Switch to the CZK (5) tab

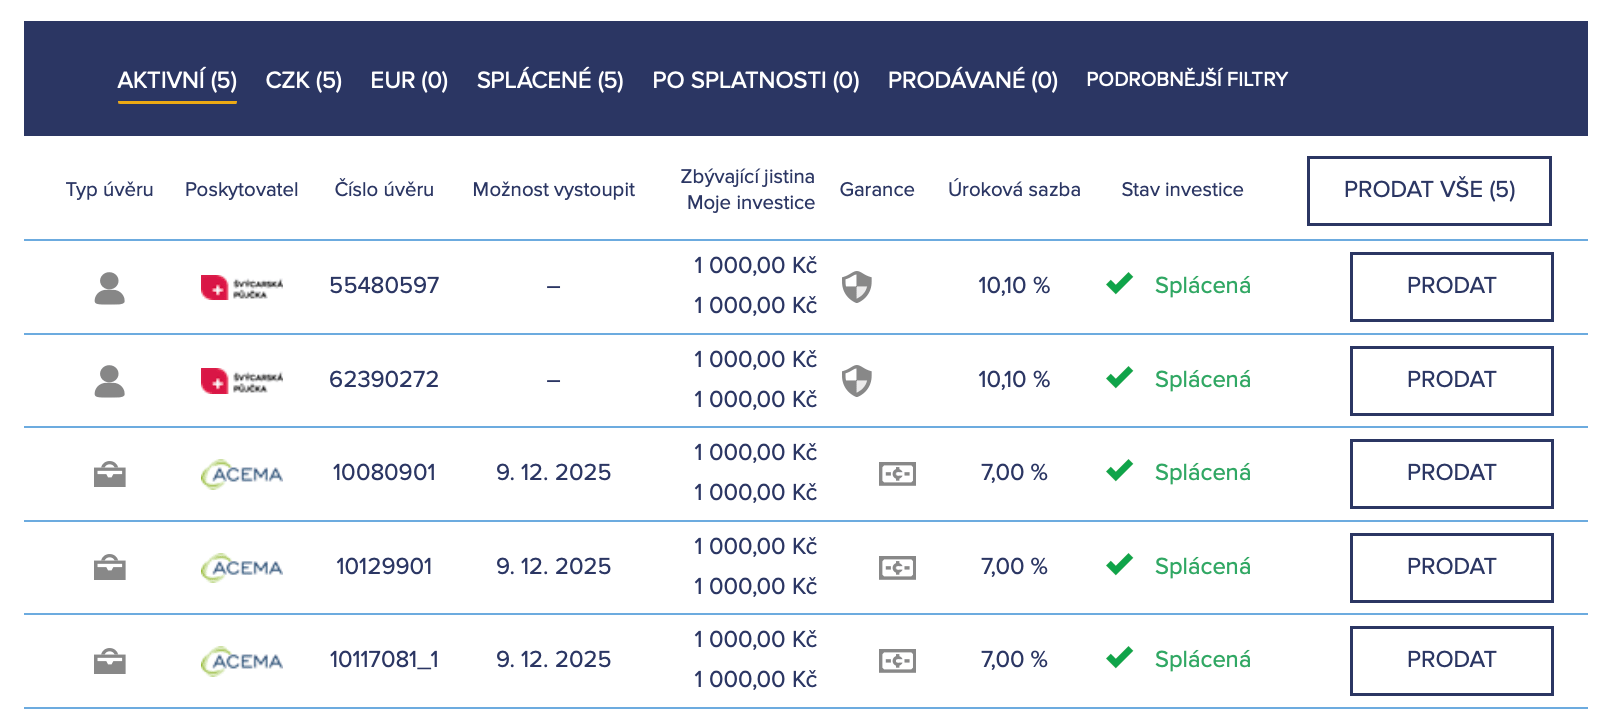[303, 80]
